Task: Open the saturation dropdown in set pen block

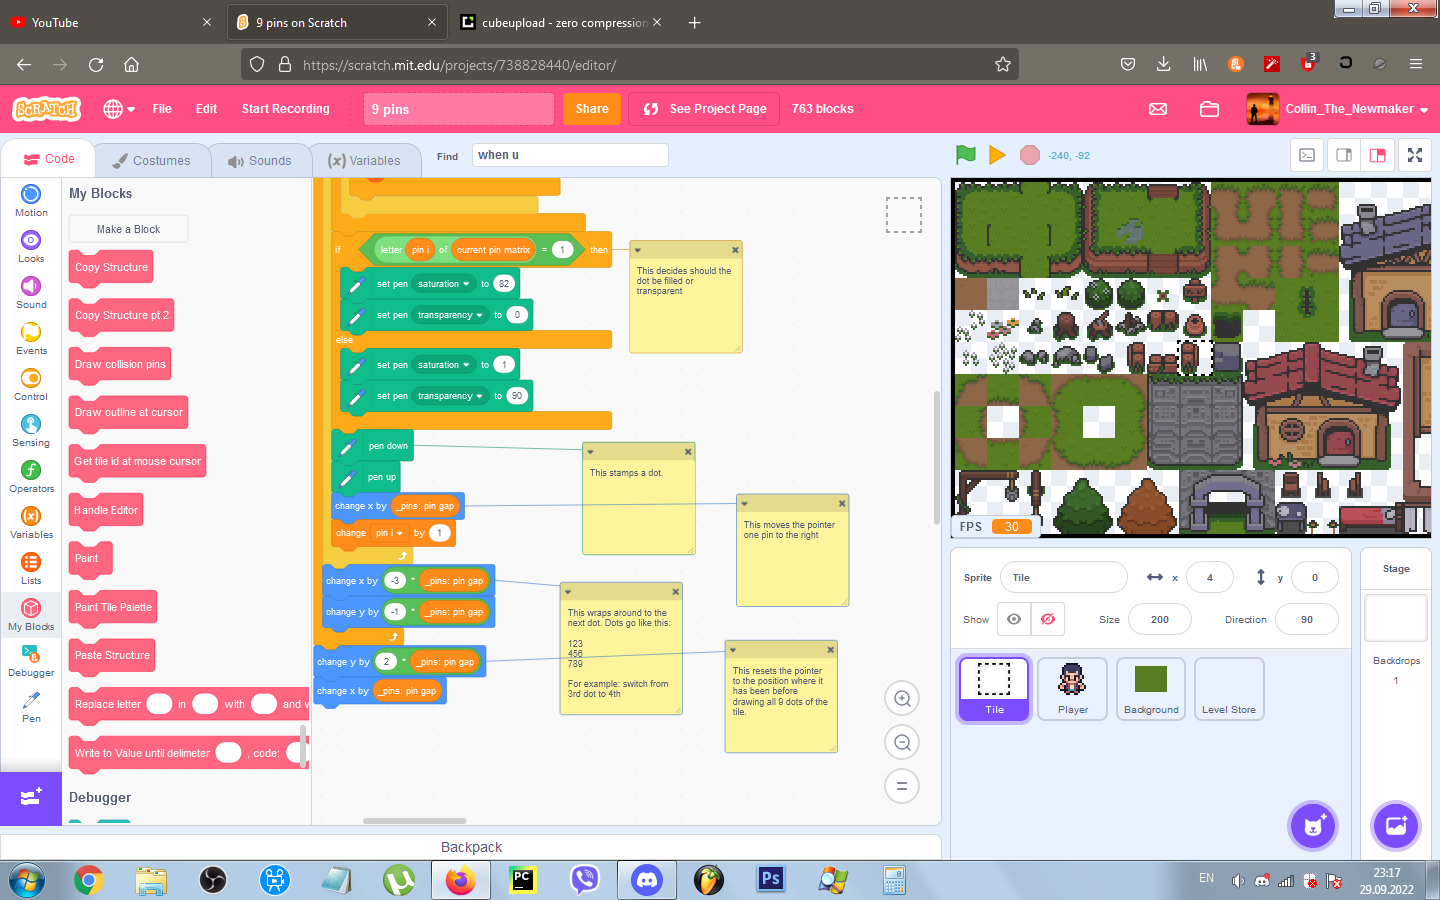Action: pos(443,284)
